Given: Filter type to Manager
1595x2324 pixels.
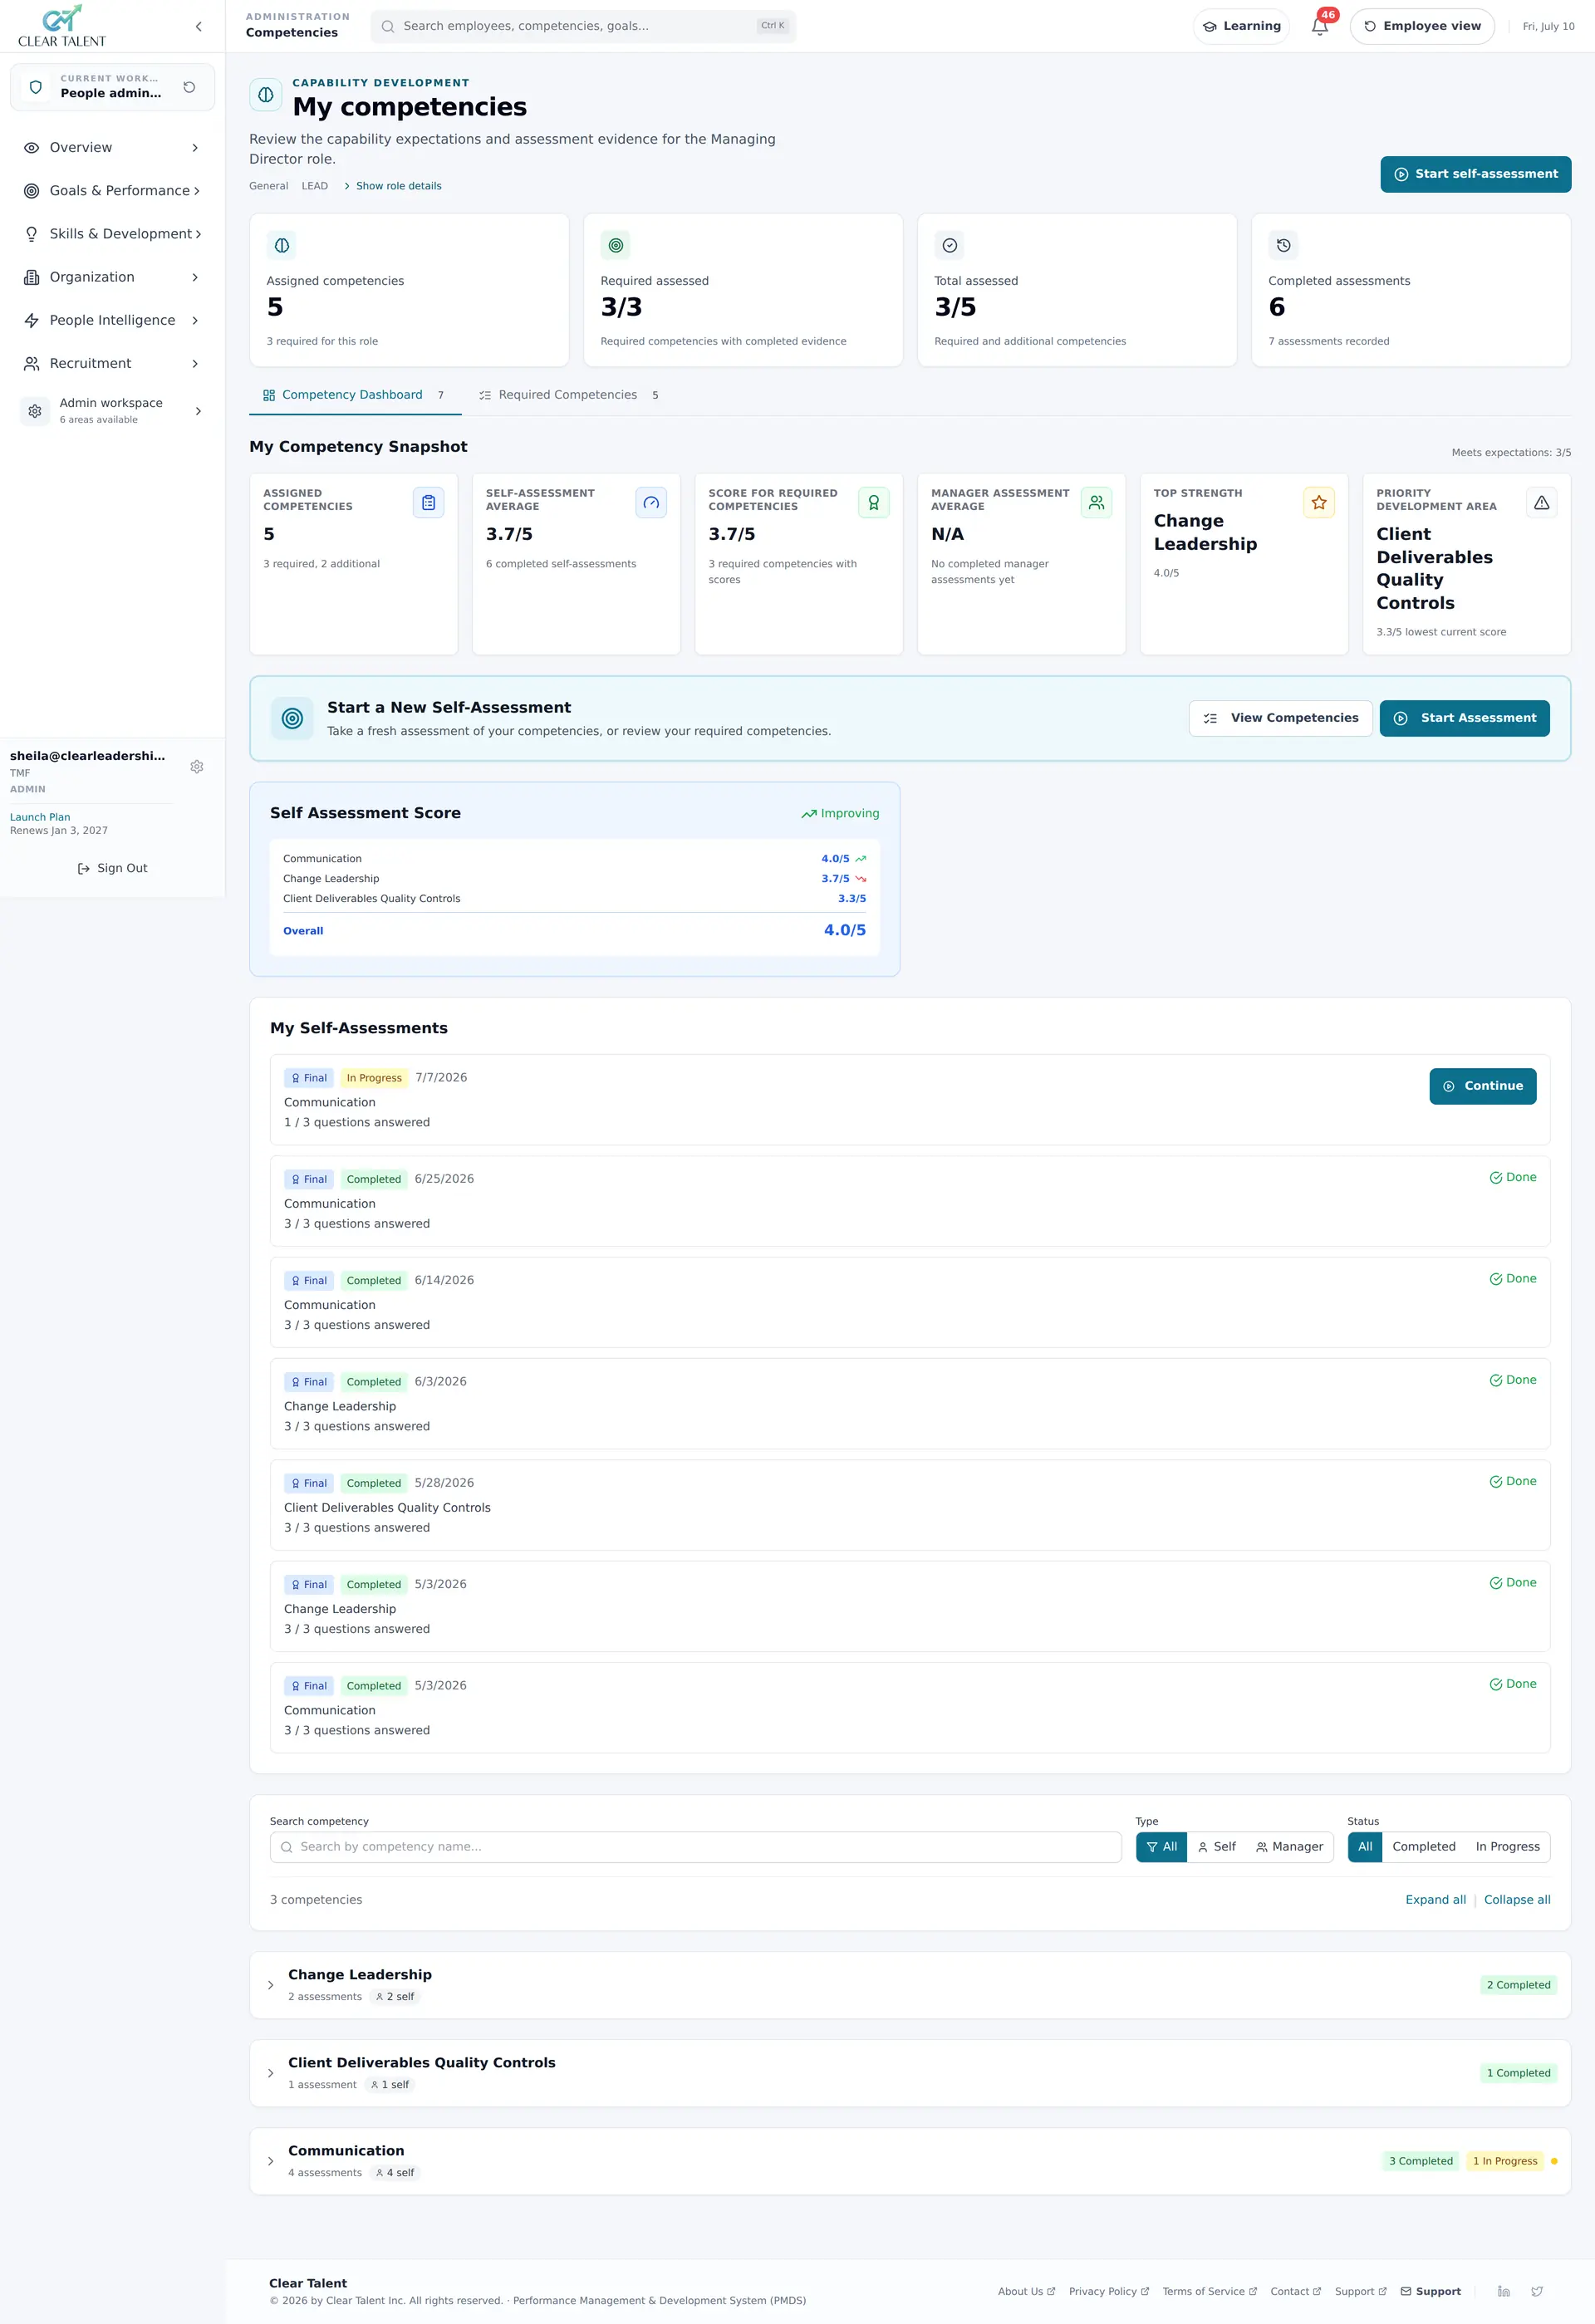Looking at the screenshot, I should pyautogui.click(x=1290, y=1847).
